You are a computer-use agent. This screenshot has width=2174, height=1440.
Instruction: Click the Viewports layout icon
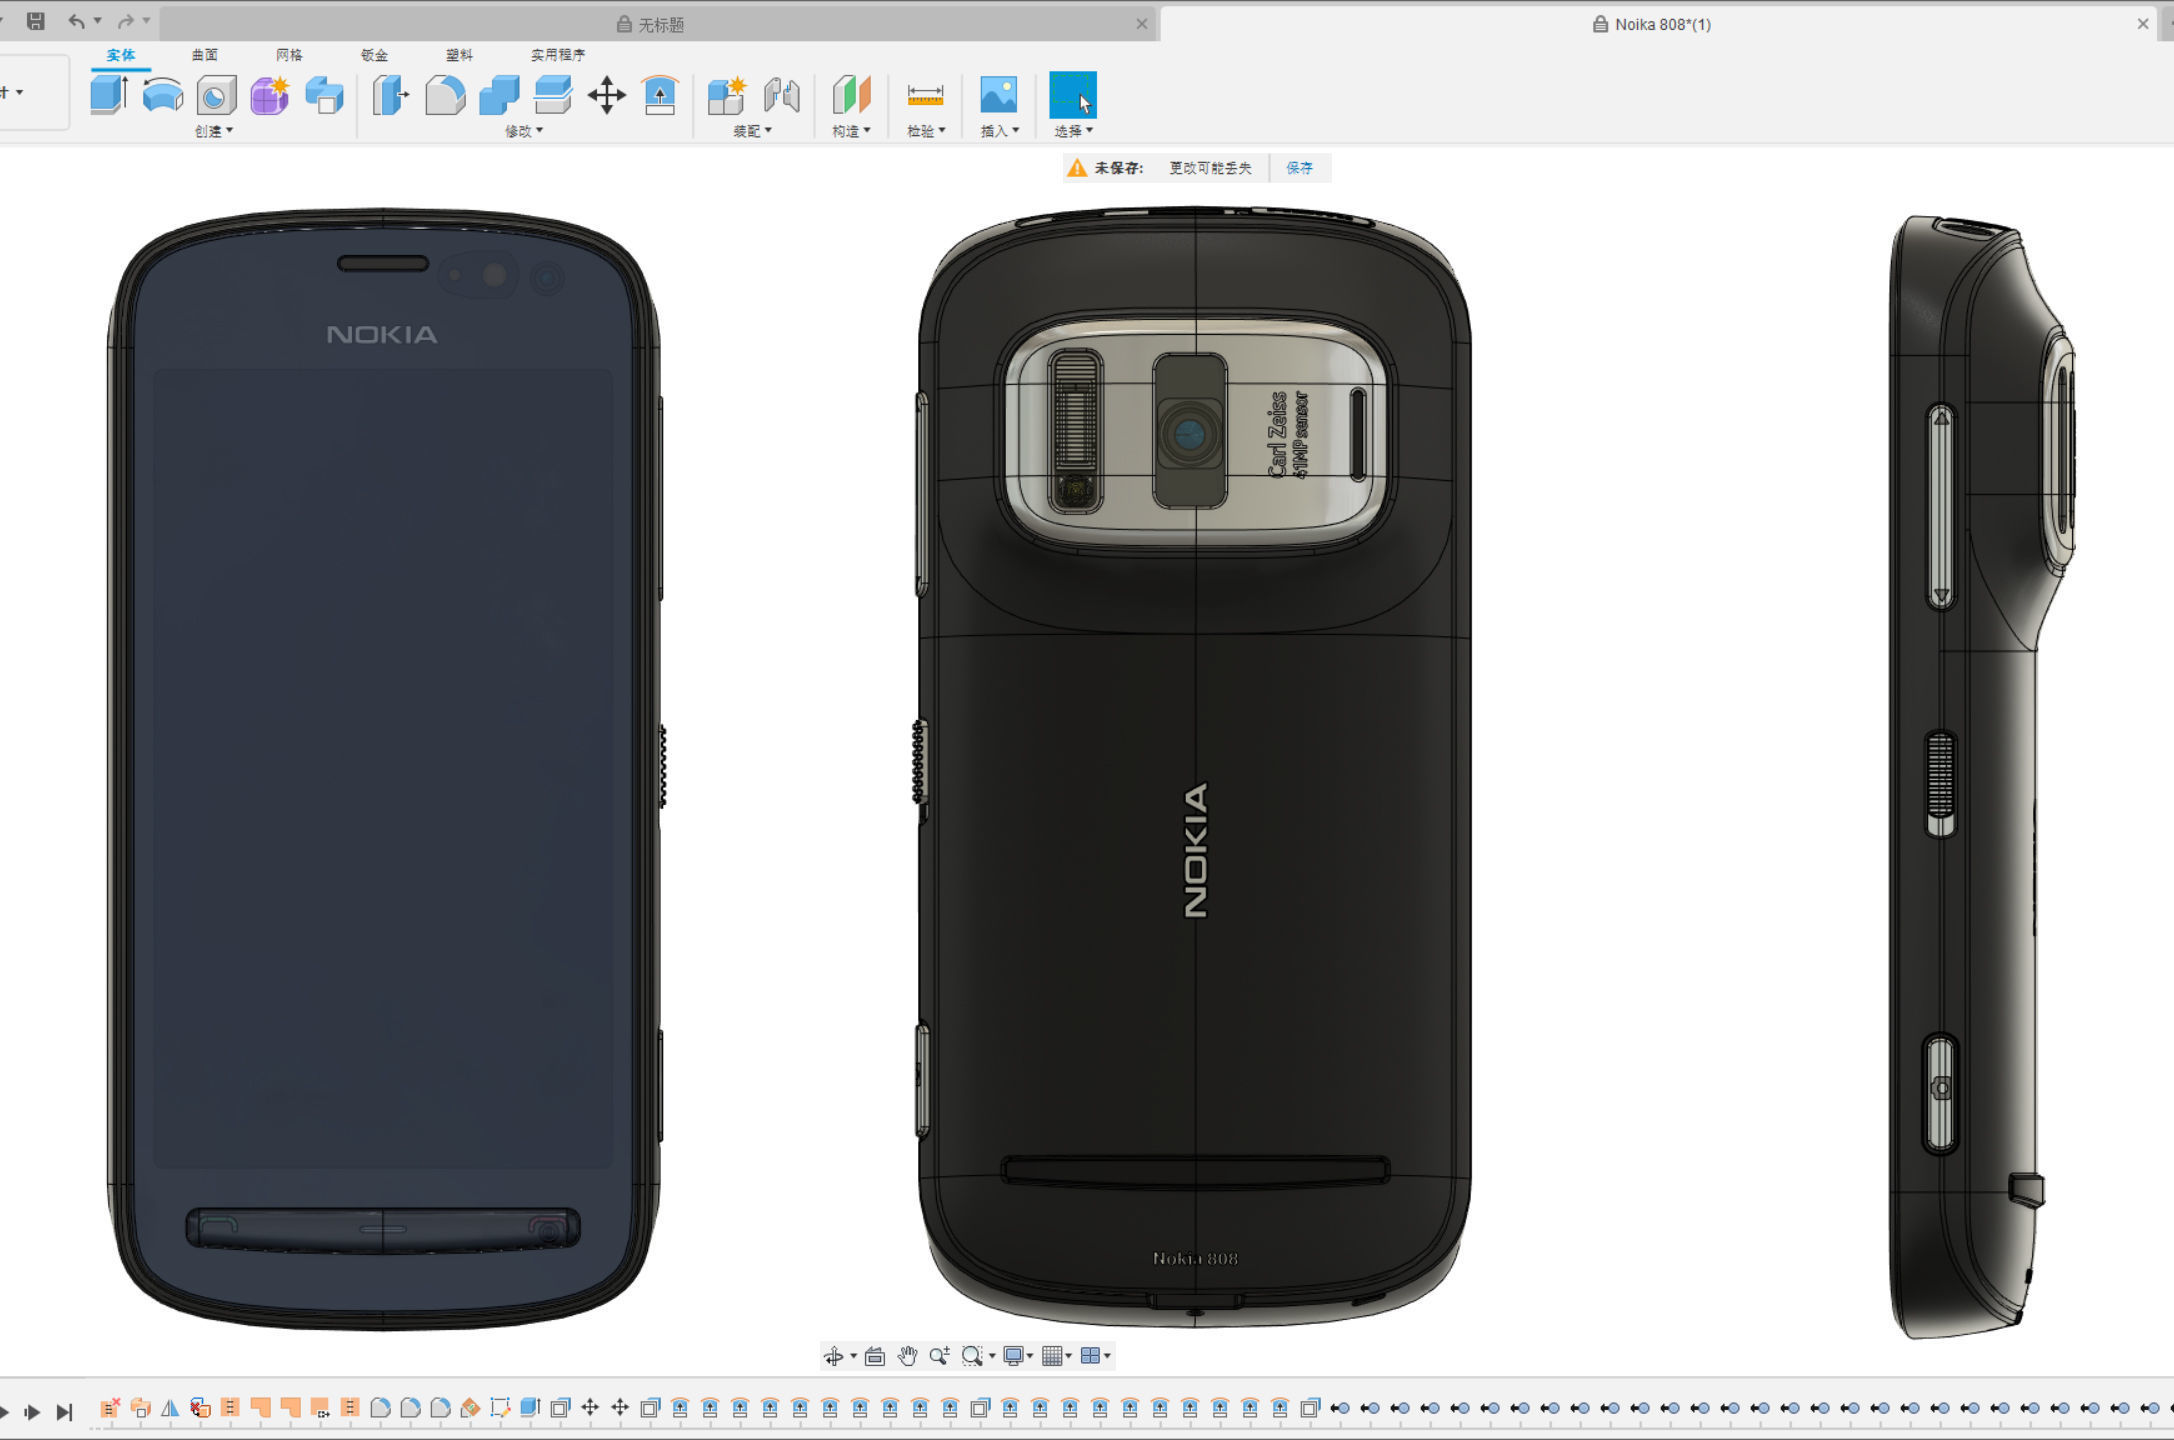1090,1356
